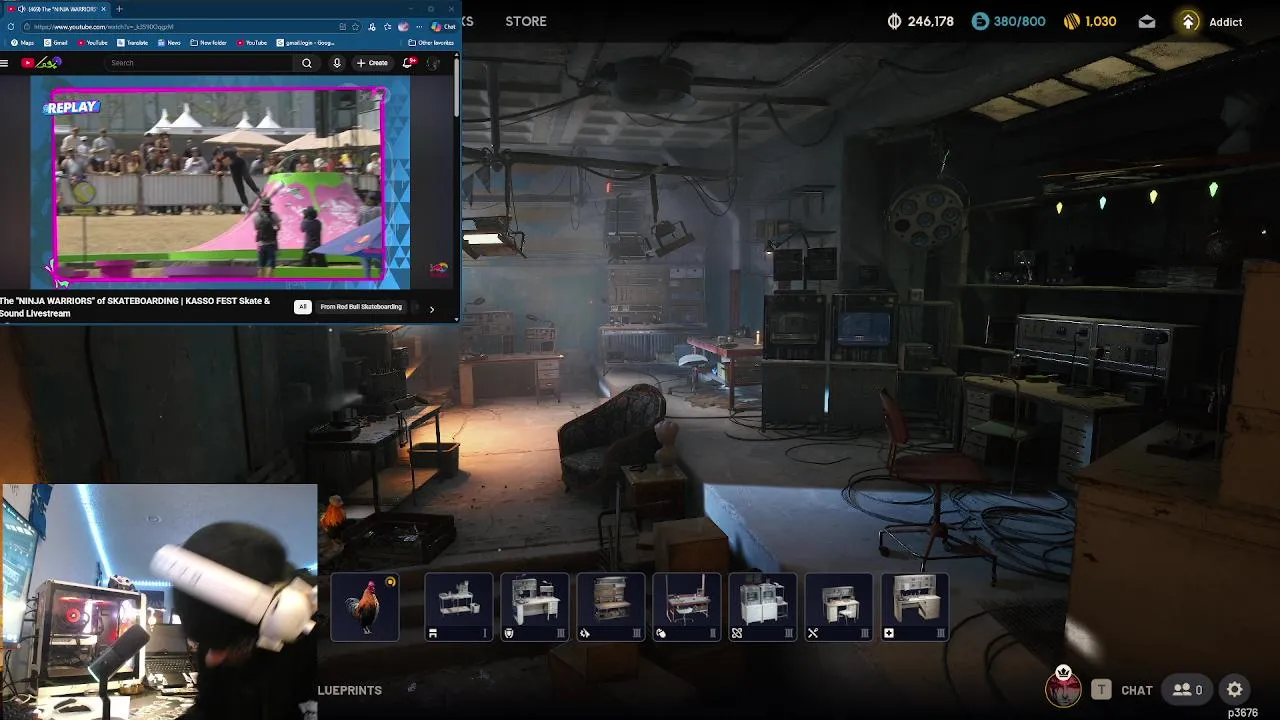Start YouTube voice search microphone
This screenshot has height=720, width=1280.
point(337,63)
